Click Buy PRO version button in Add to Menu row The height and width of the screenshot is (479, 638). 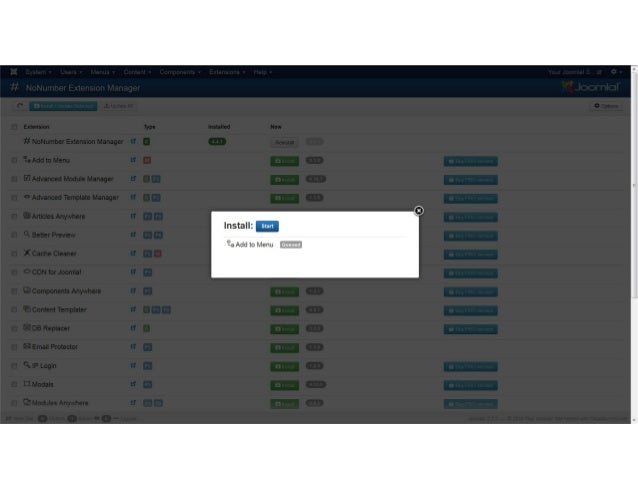470,161
